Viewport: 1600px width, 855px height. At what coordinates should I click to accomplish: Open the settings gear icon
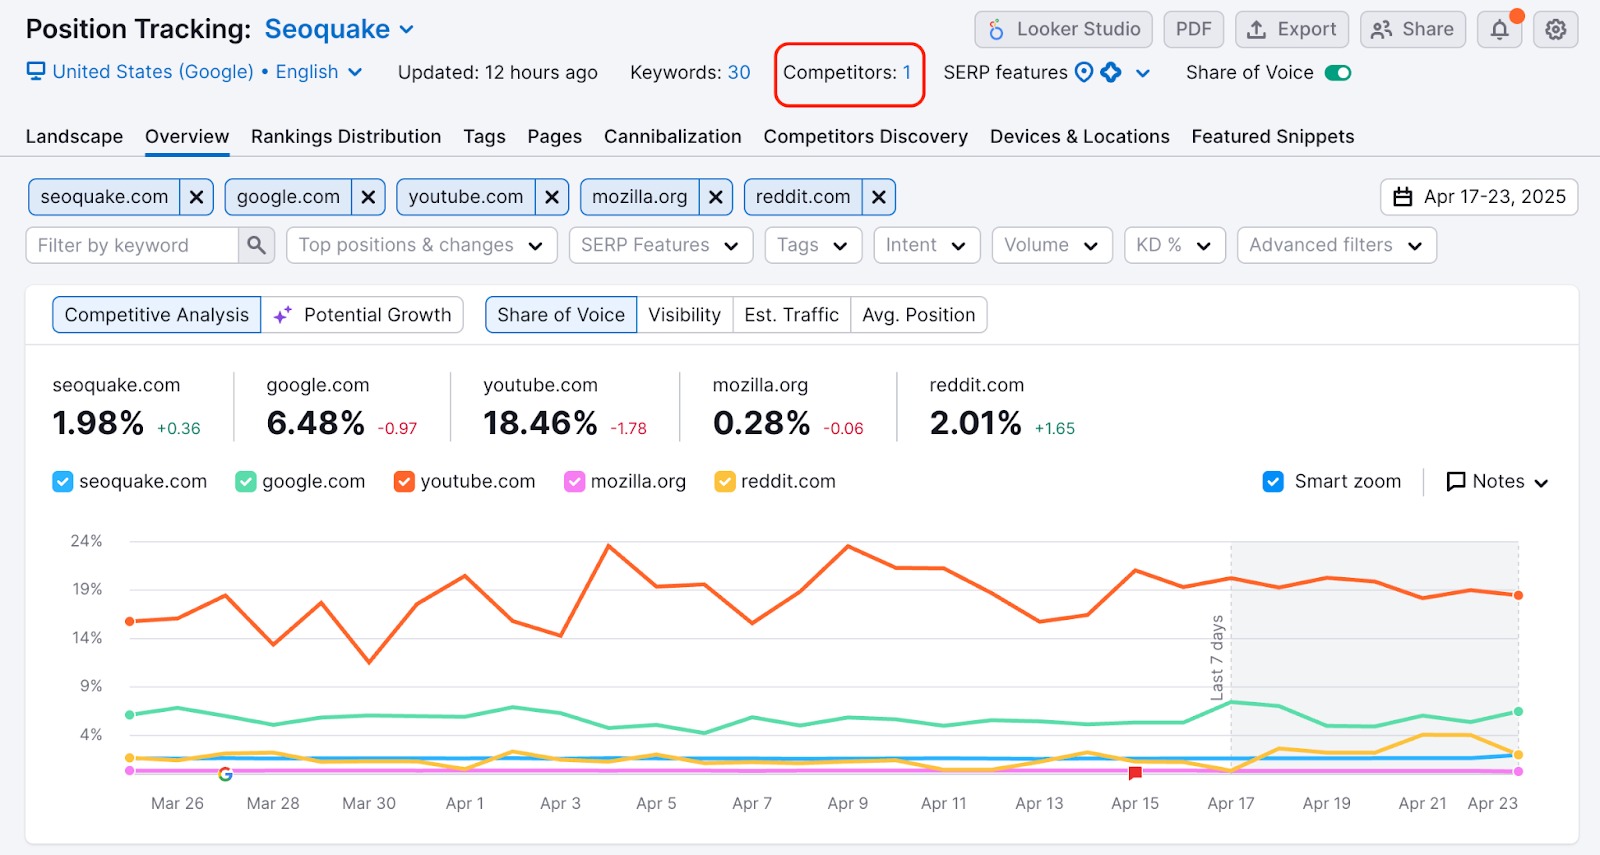(x=1555, y=30)
